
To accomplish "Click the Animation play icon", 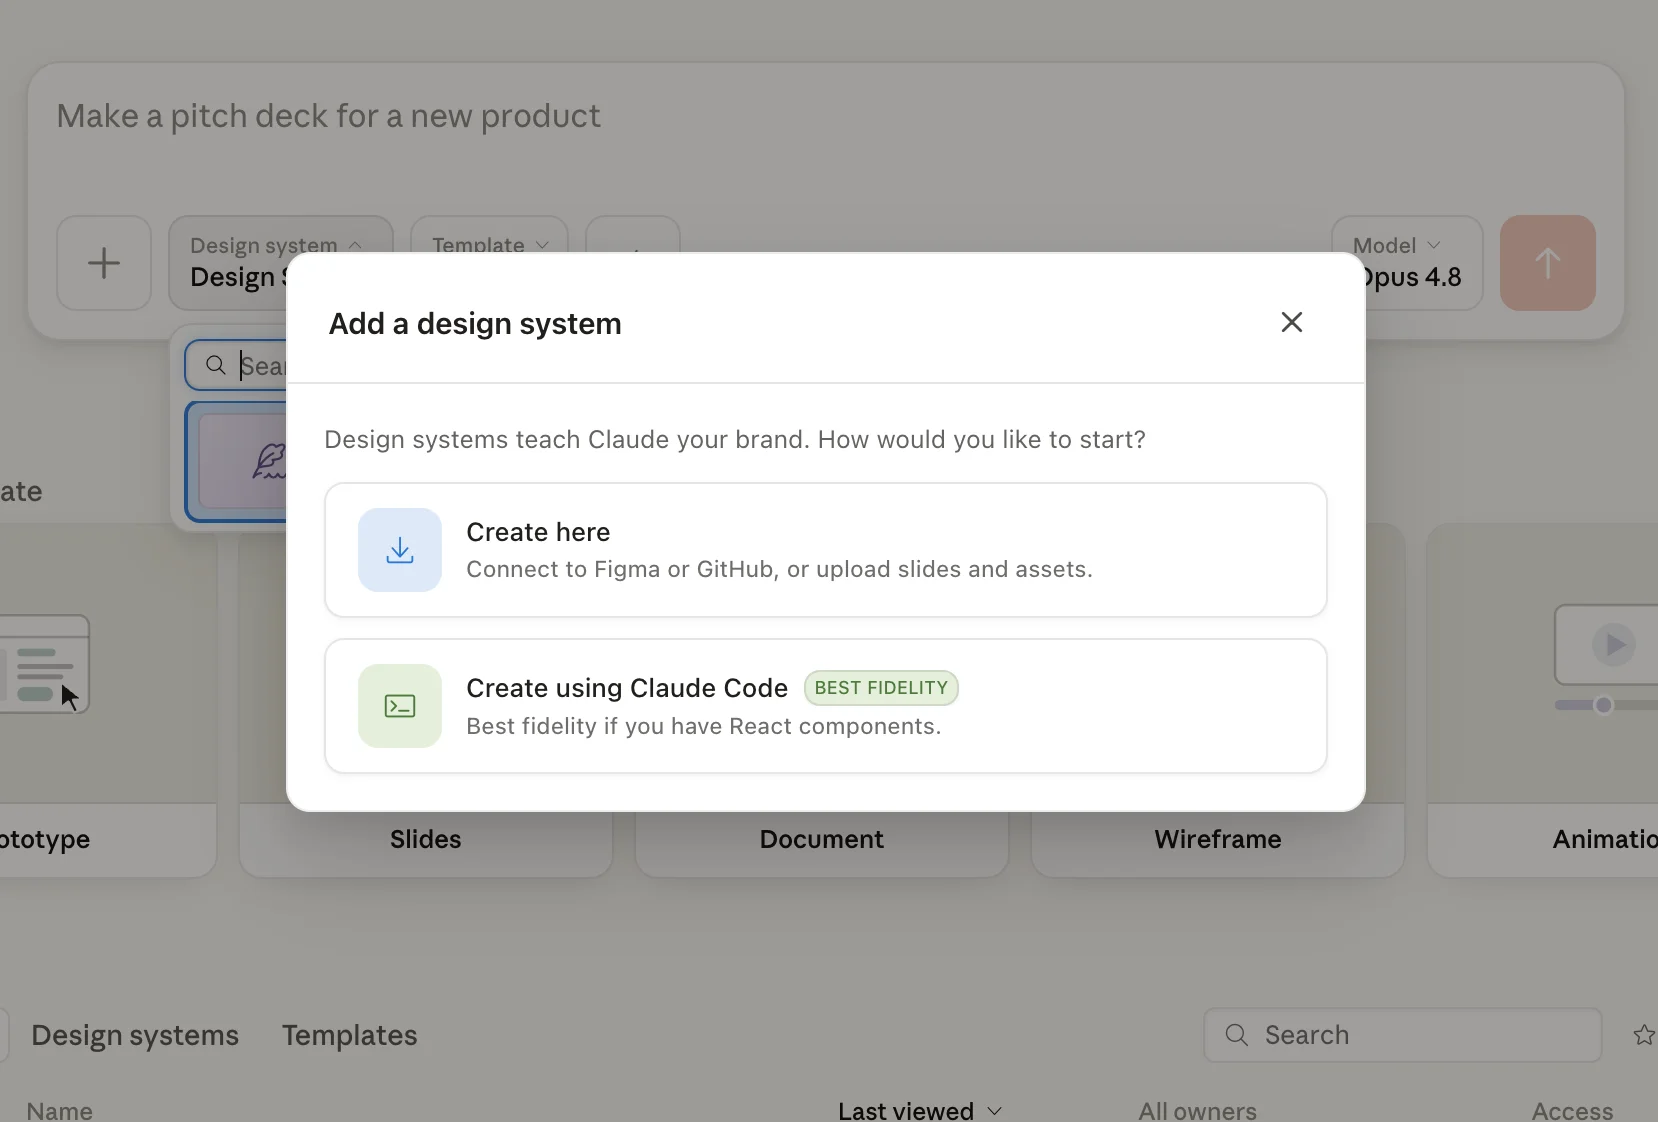I will [1614, 645].
